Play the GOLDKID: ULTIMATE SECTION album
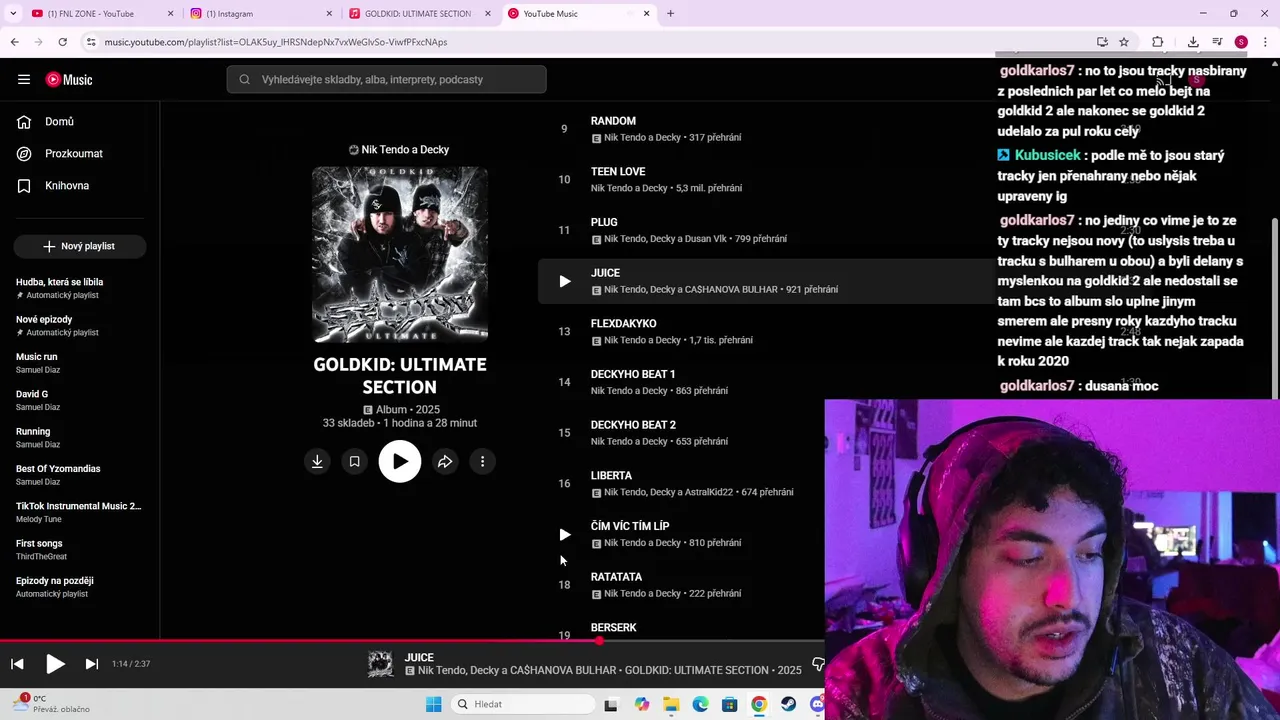 pyautogui.click(x=400, y=461)
